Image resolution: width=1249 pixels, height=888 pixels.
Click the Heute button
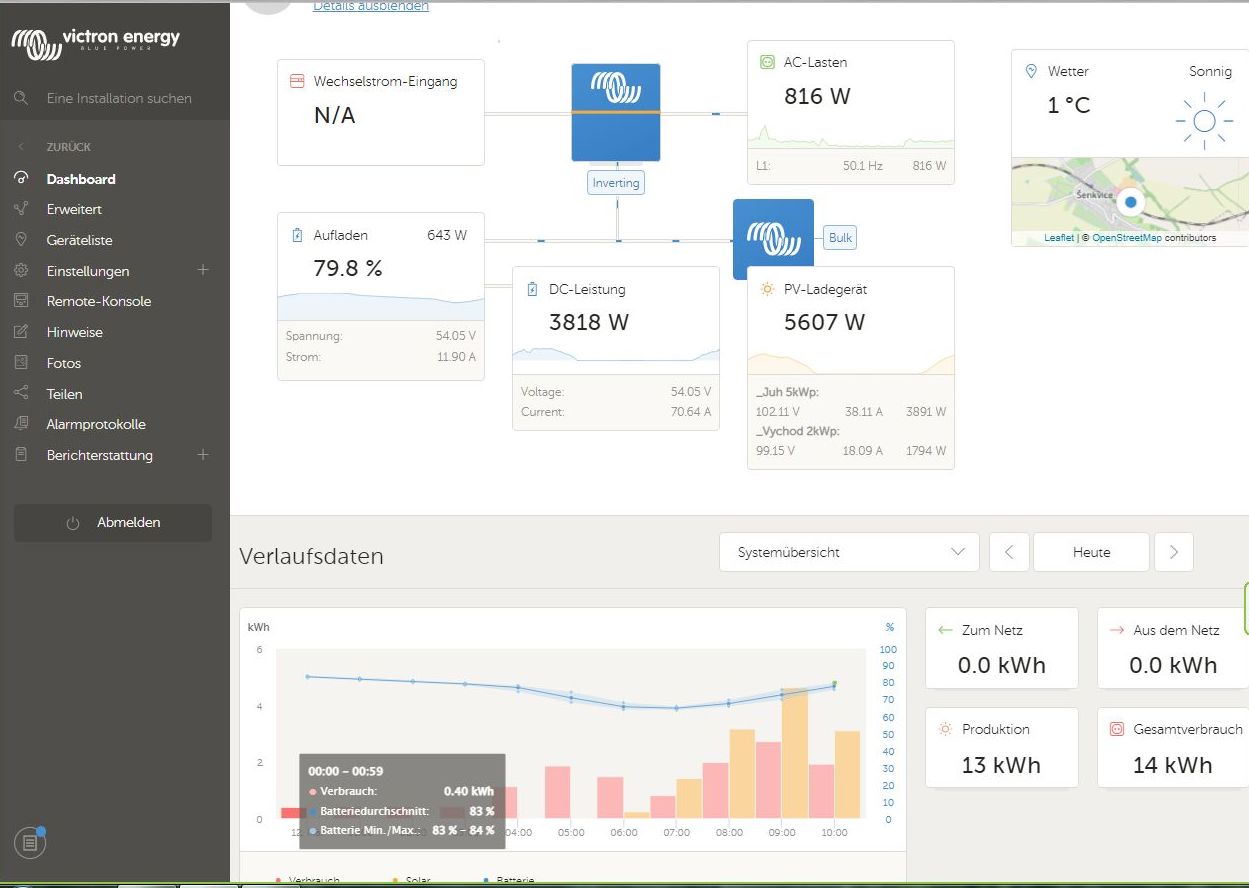(x=1091, y=552)
